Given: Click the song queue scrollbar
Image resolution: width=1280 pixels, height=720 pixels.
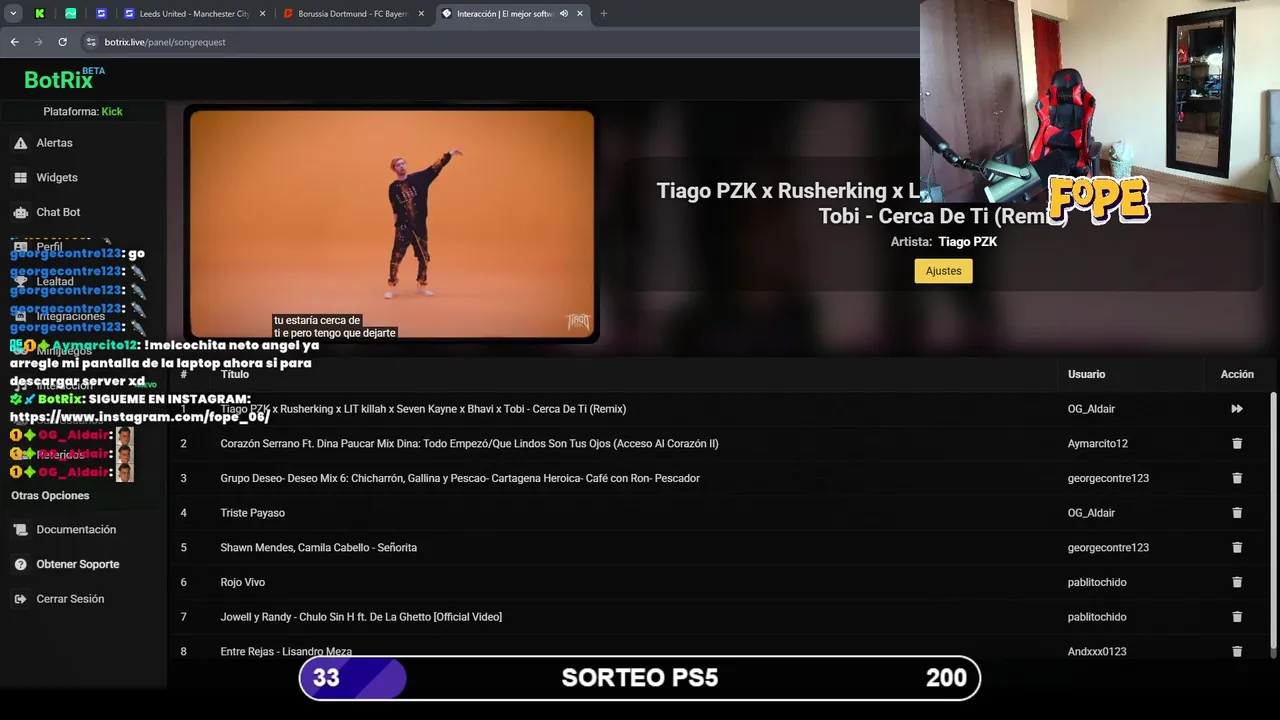Looking at the screenshot, I should 1273,520.
